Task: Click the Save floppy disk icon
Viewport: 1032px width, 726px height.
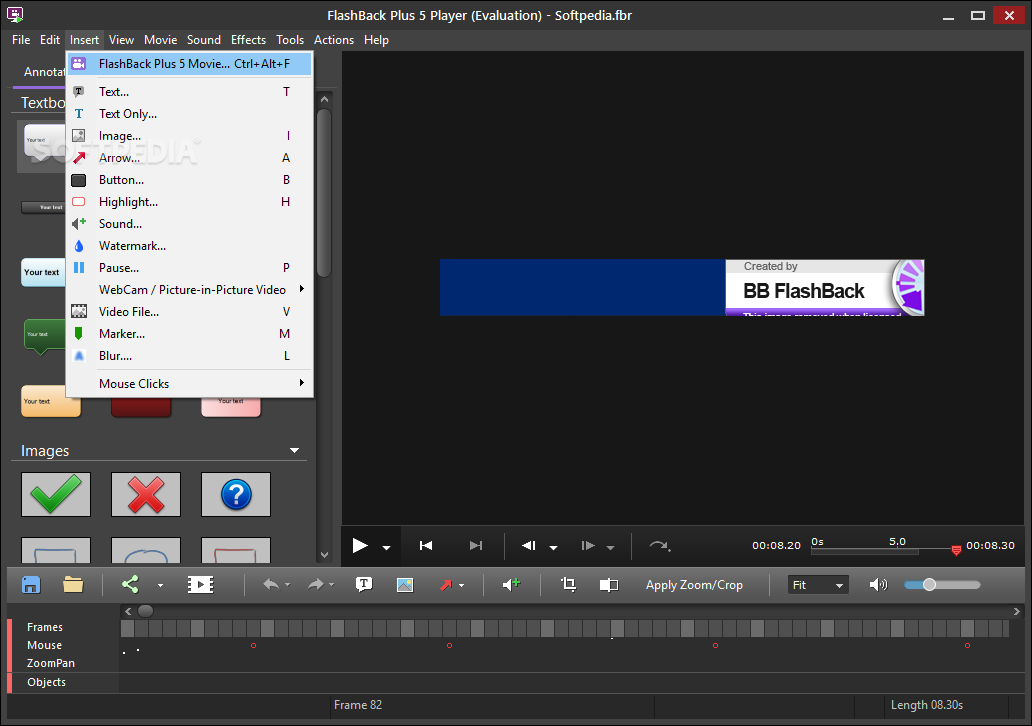Action: [31, 584]
